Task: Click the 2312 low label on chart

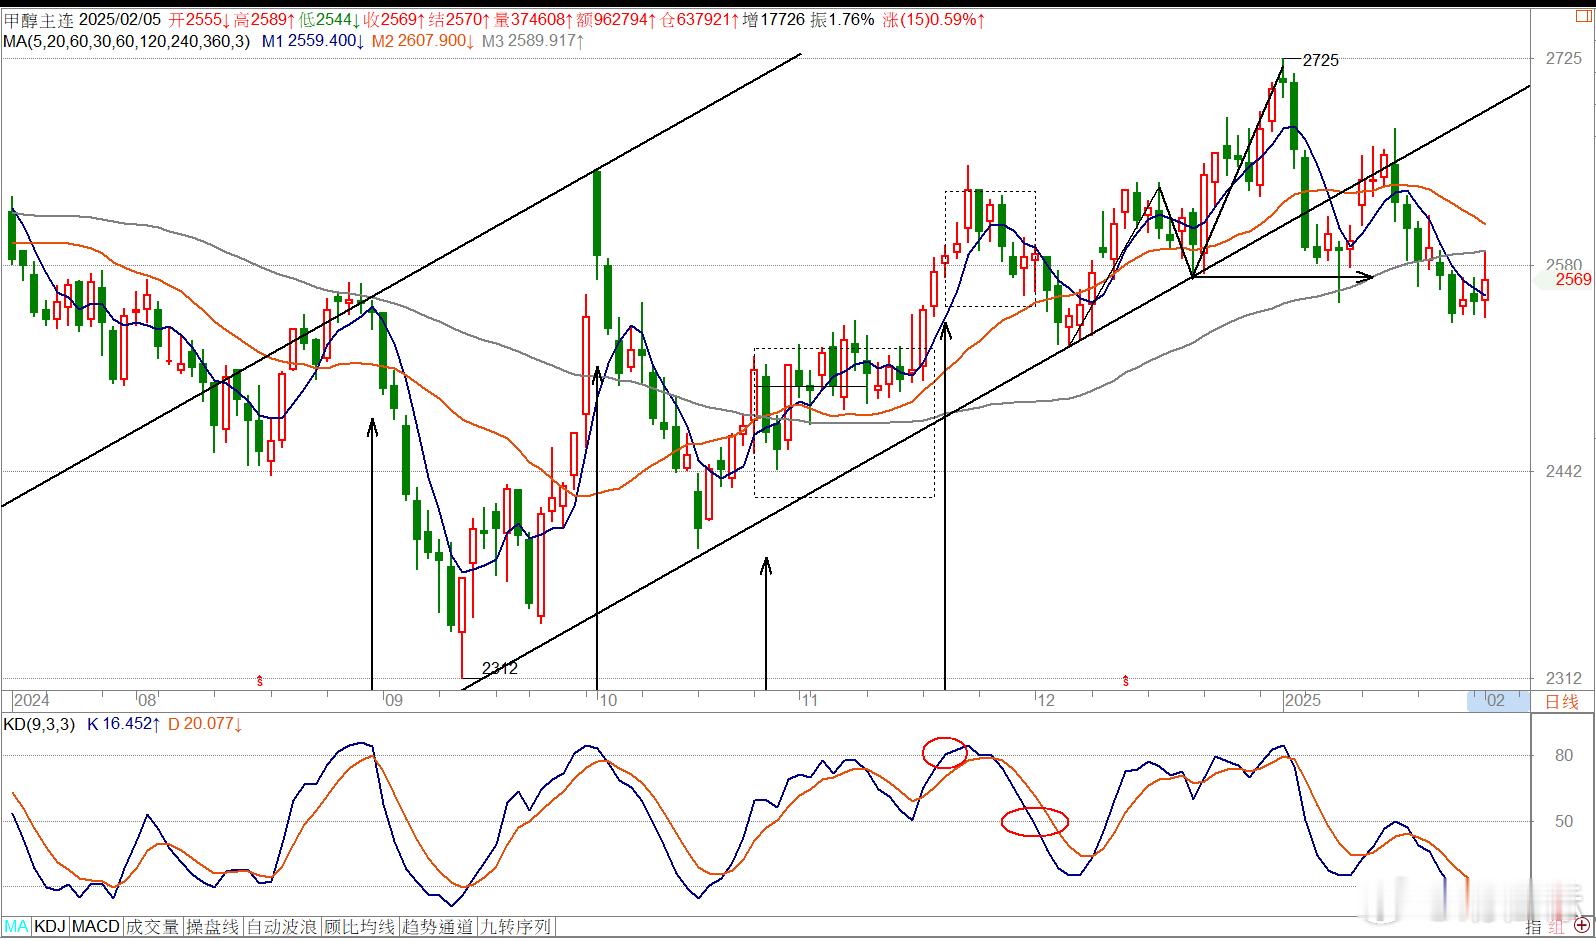Action: tap(500, 669)
